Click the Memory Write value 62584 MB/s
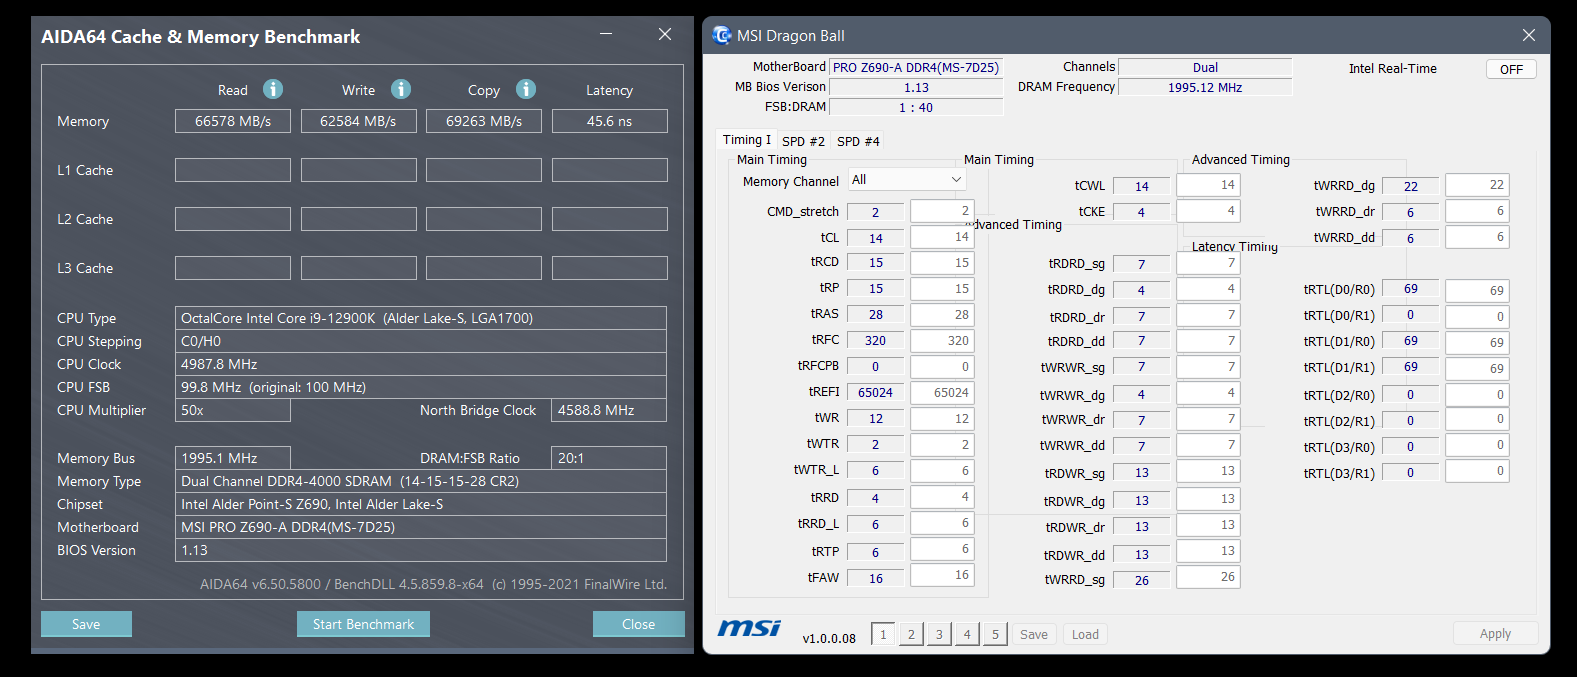The image size is (1577, 677). (358, 121)
